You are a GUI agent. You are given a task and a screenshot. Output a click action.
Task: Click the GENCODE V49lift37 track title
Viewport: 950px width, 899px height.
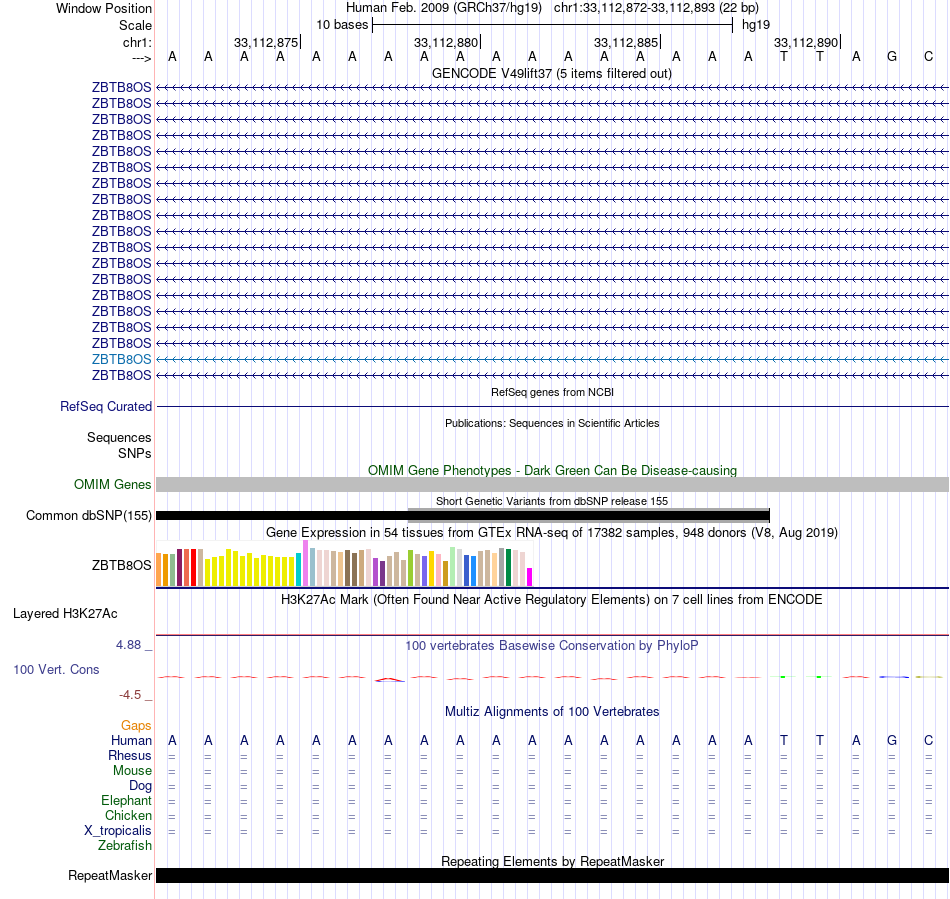point(551,73)
